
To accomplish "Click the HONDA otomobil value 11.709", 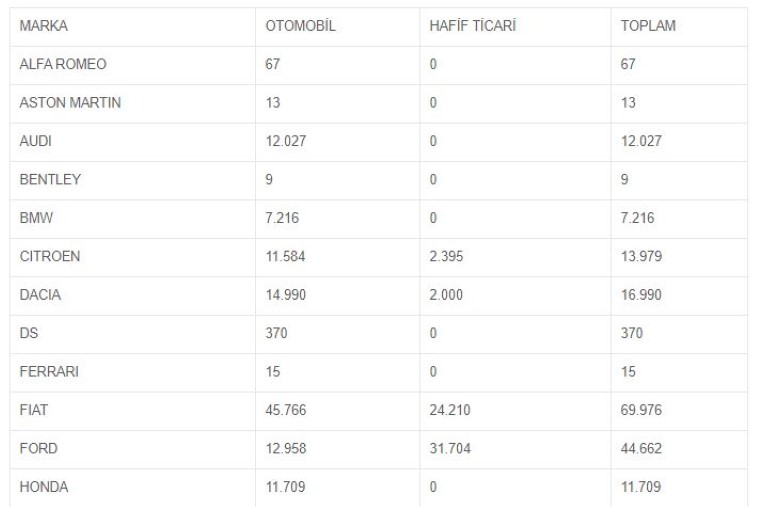I will pos(285,487).
